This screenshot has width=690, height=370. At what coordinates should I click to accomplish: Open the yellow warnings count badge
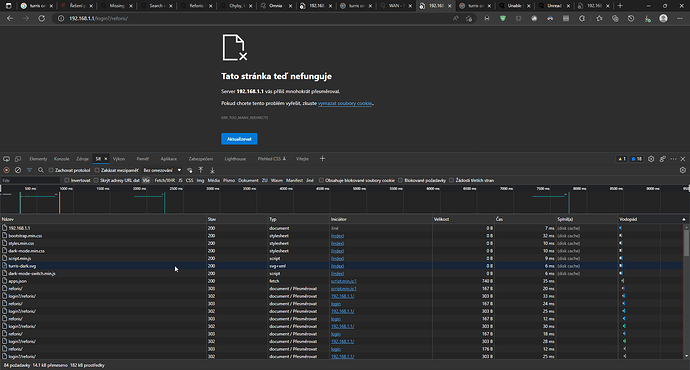pyautogui.click(x=621, y=159)
